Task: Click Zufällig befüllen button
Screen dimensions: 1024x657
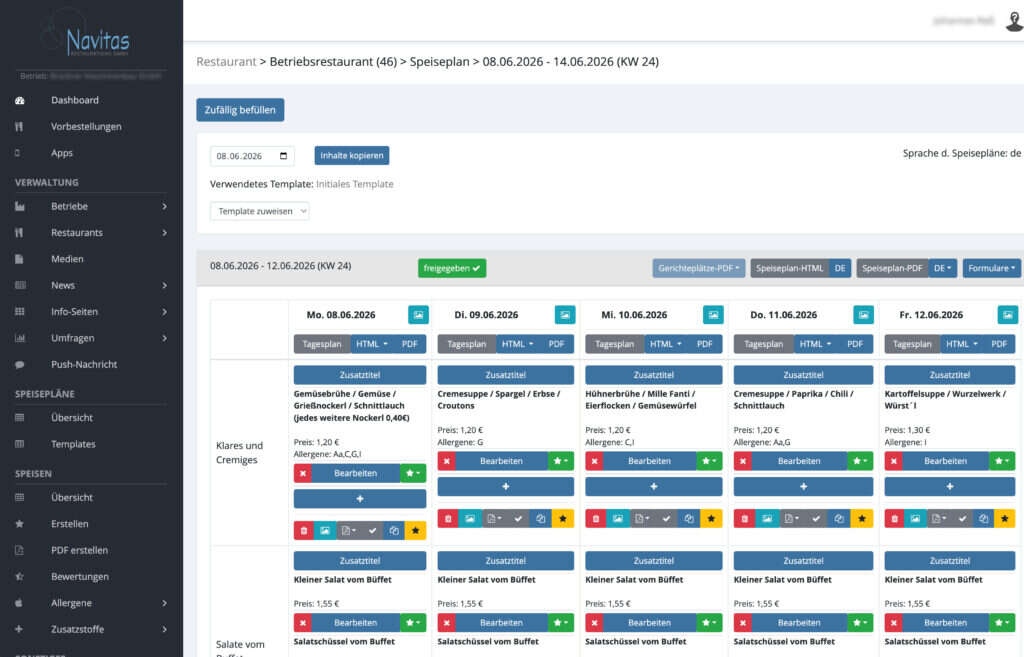Action: [240, 110]
